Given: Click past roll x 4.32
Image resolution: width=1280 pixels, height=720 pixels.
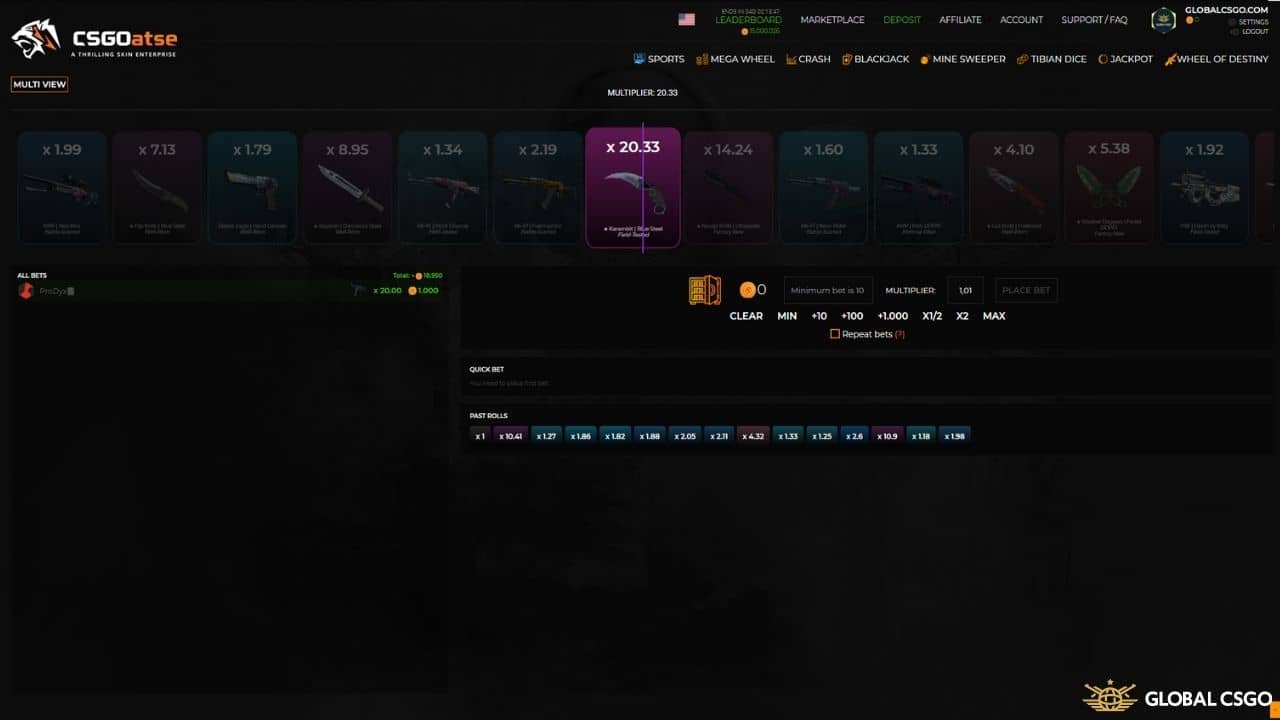Looking at the screenshot, I should point(753,436).
